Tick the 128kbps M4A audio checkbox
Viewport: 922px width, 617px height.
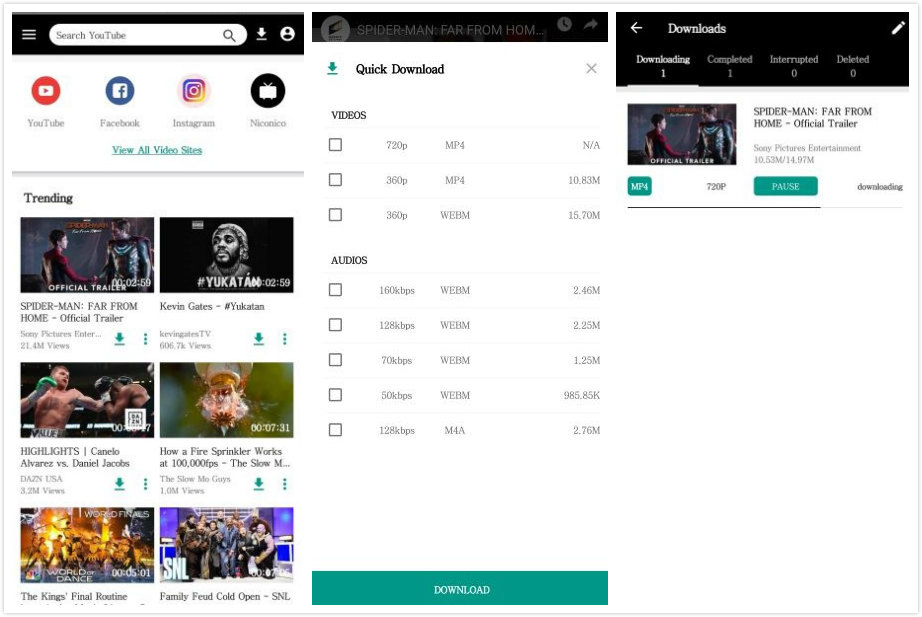[335, 430]
